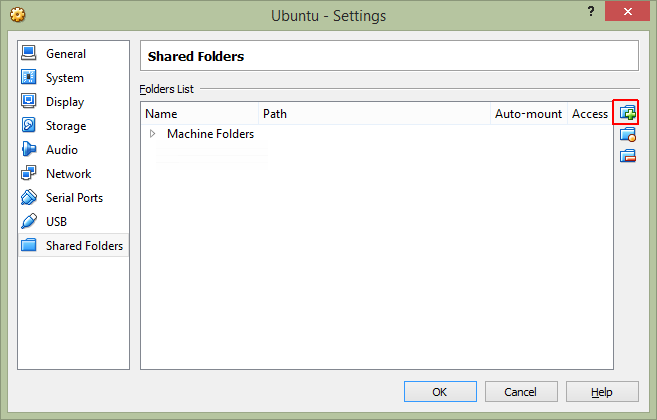657x420 pixels.
Task: Open the Shared Folders category
Action: [84, 246]
